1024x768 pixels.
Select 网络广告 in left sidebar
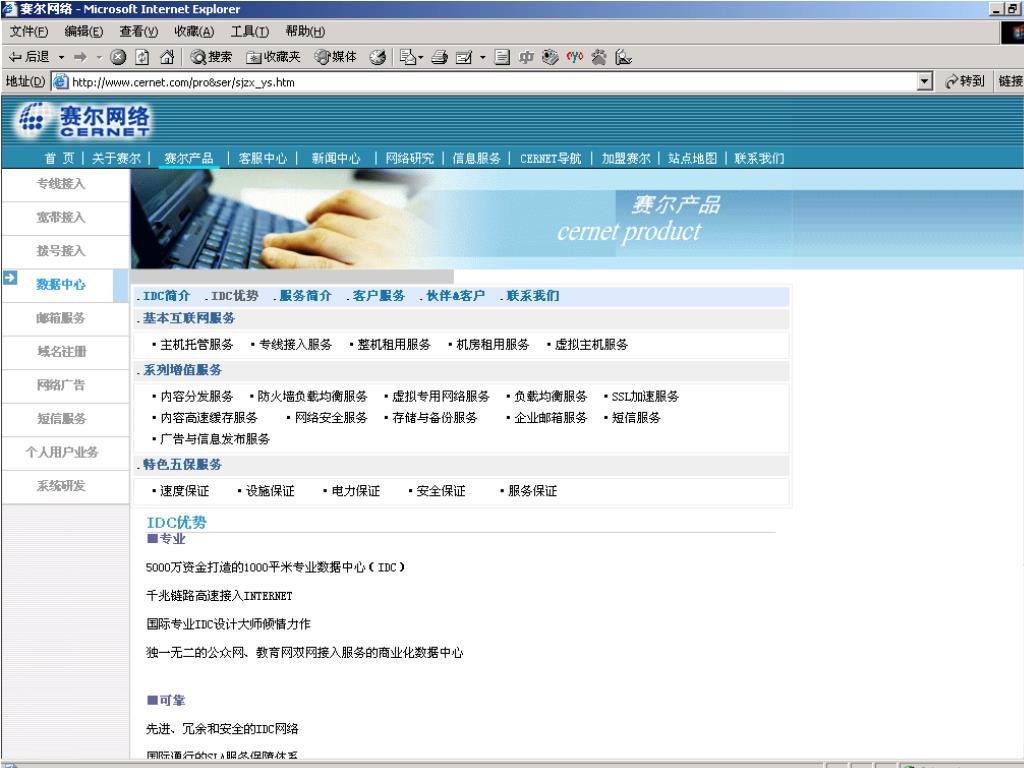tap(61, 385)
